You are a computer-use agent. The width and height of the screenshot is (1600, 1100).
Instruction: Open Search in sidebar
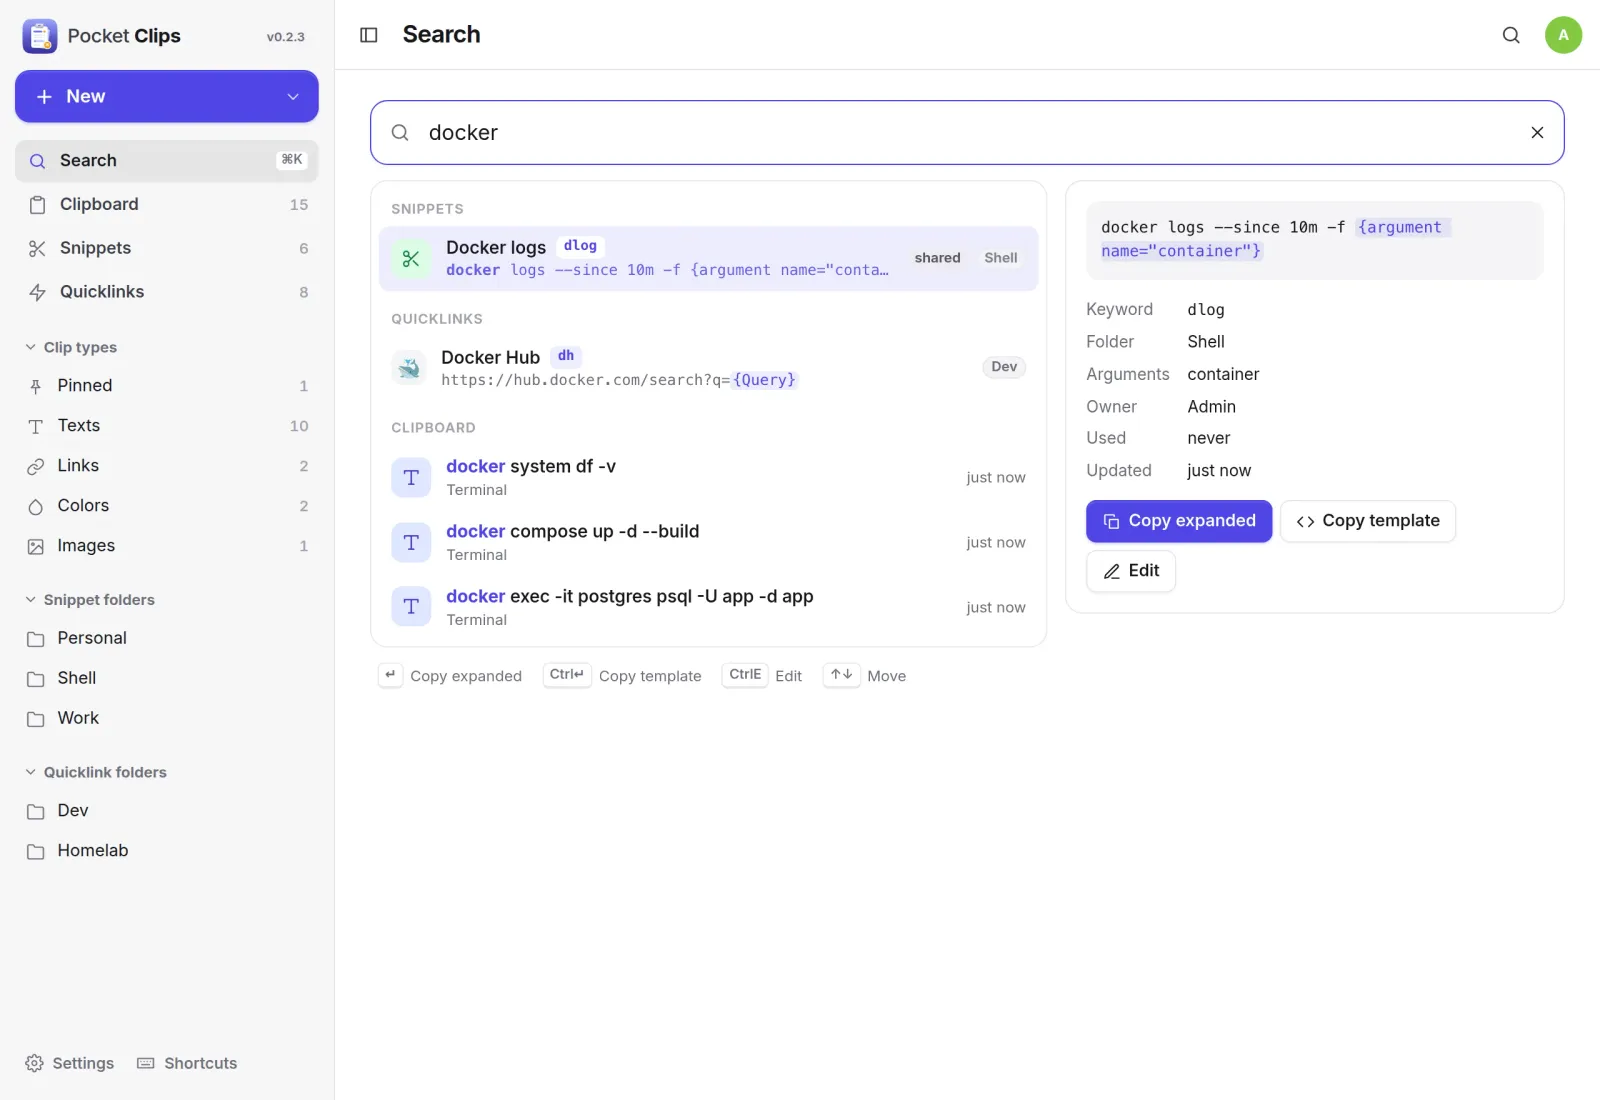pyautogui.click(x=166, y=161)
